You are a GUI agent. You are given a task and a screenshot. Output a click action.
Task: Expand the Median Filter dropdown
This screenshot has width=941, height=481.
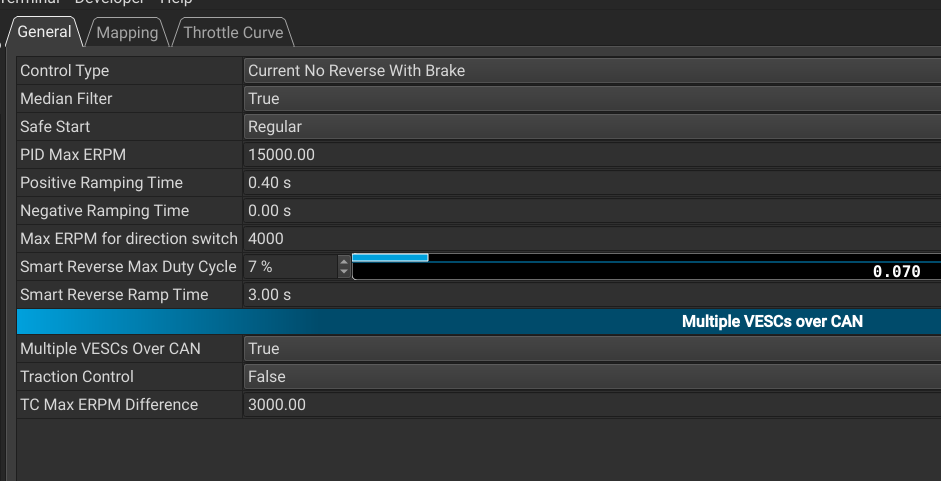[590, 99]
